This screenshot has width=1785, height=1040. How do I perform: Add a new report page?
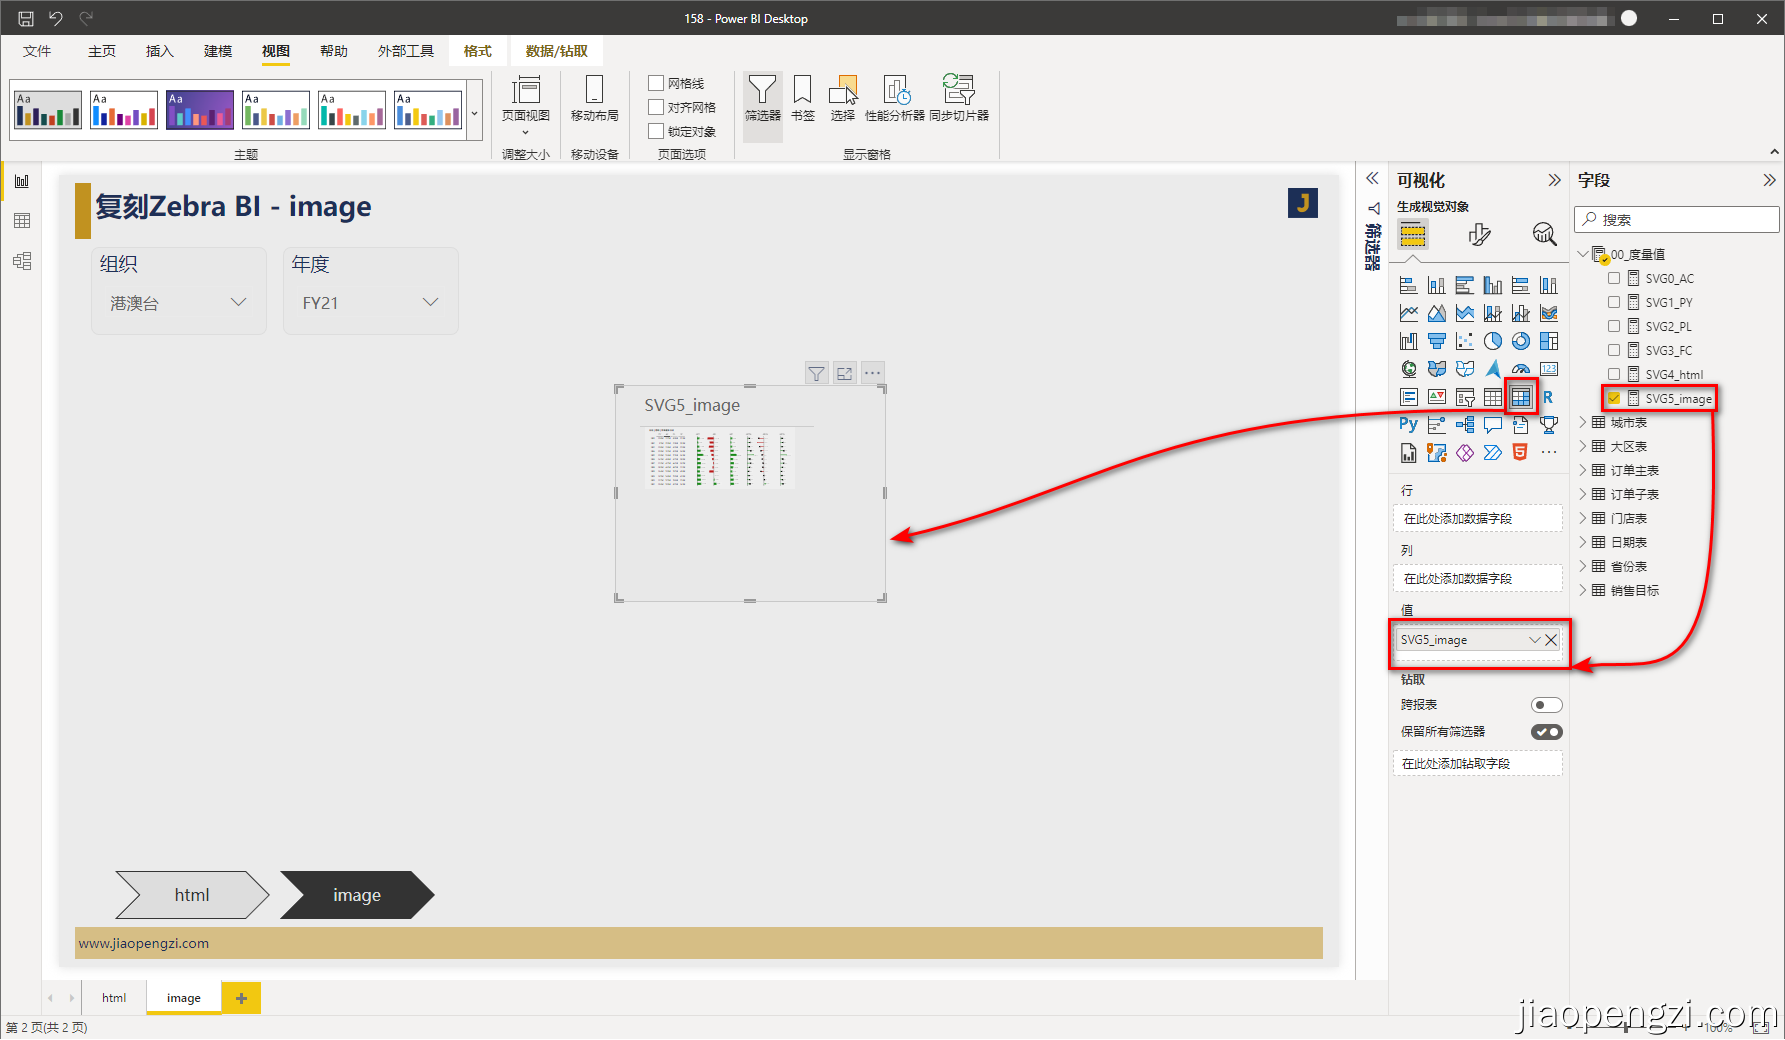pyautogui.click(x=241, y=998)
